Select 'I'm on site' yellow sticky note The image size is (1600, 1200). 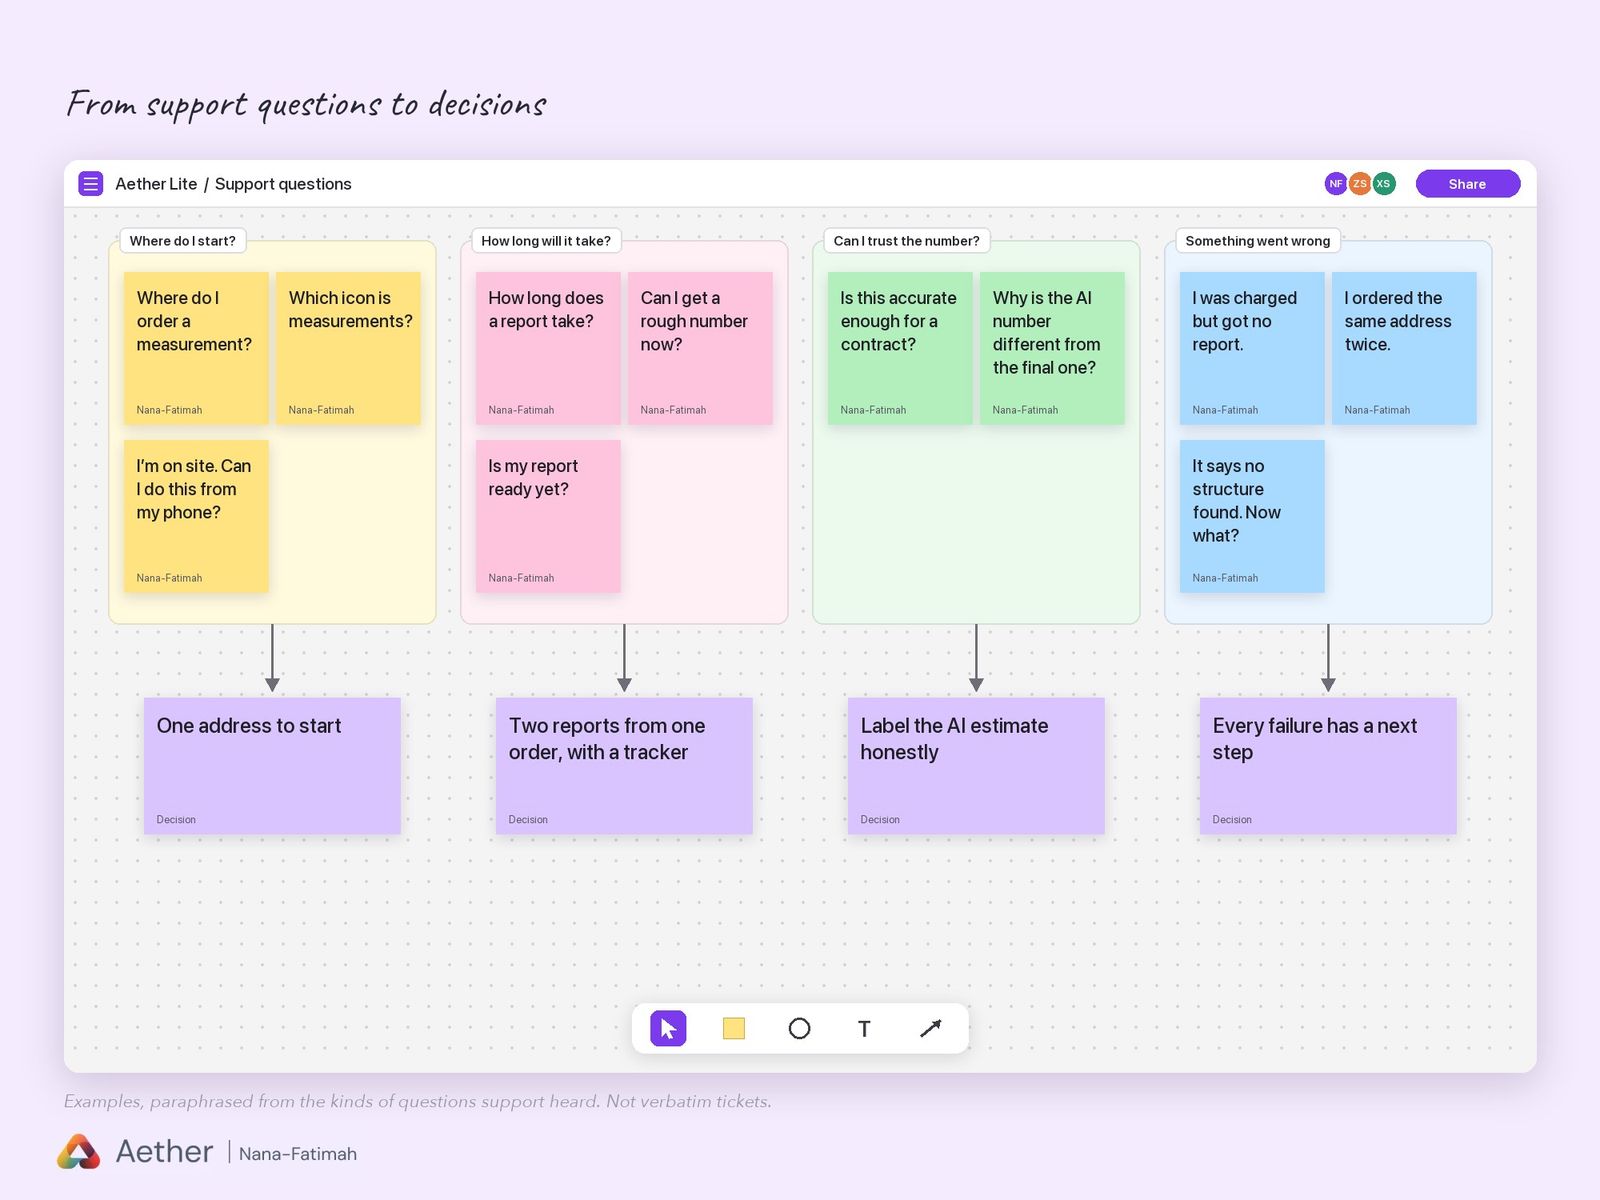[196, 516]
